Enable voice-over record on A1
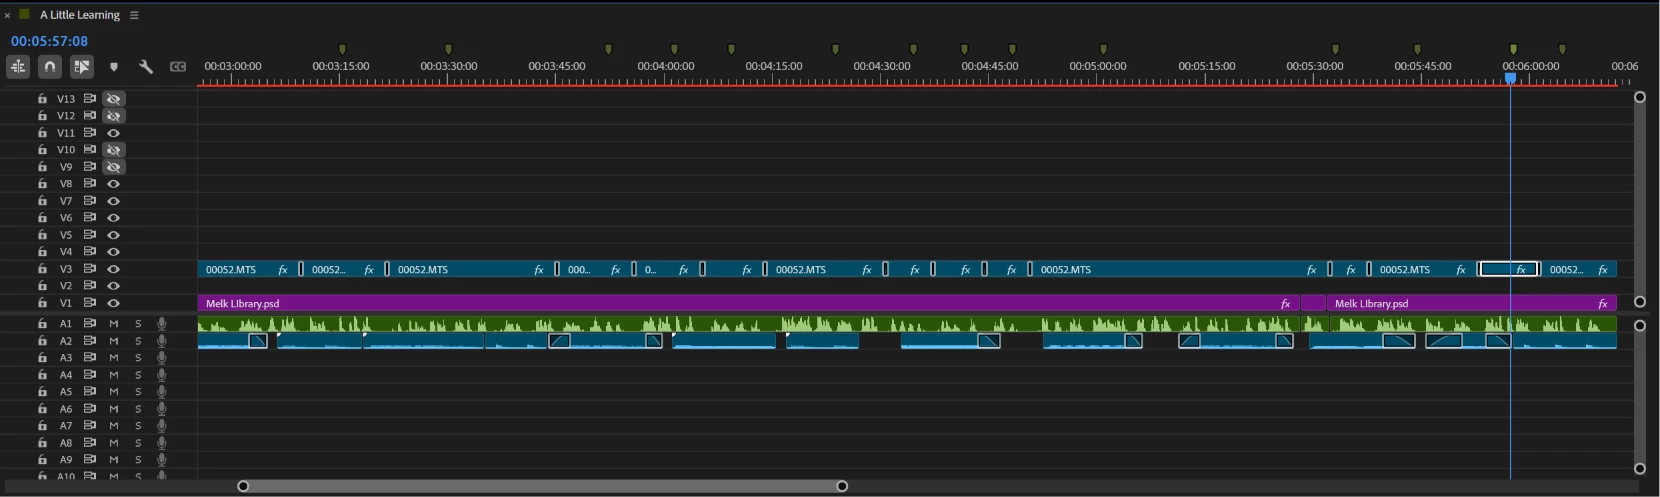The height and width of the screenshot is (497, 1660). coord(162,324)
